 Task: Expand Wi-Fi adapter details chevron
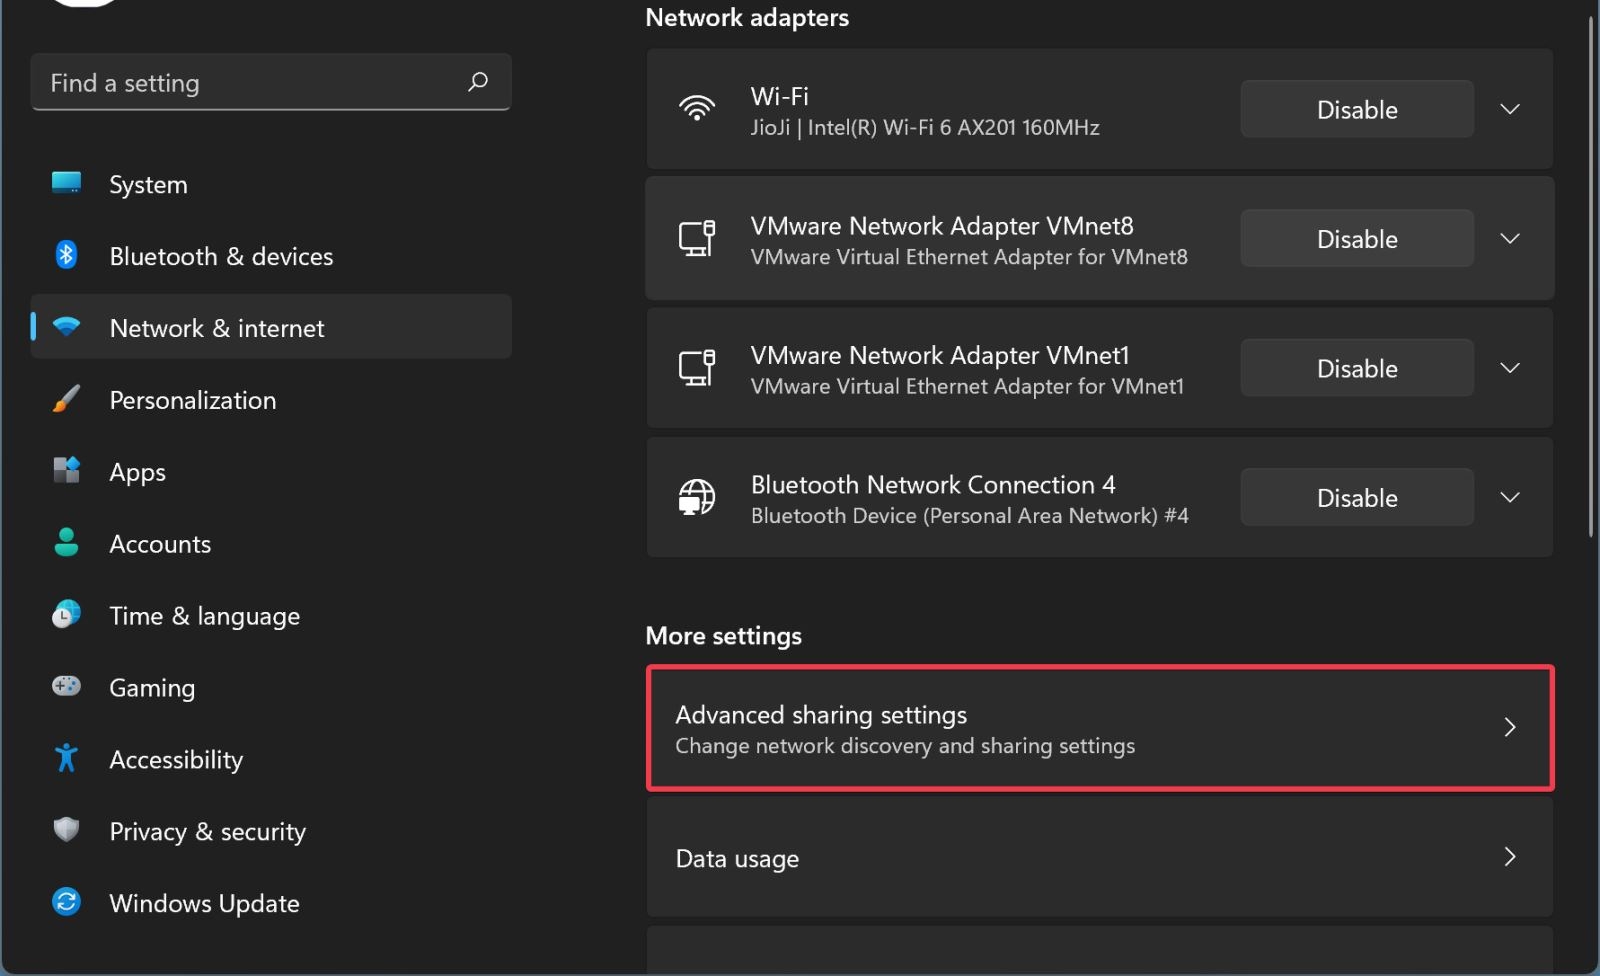pos(1510,109)
